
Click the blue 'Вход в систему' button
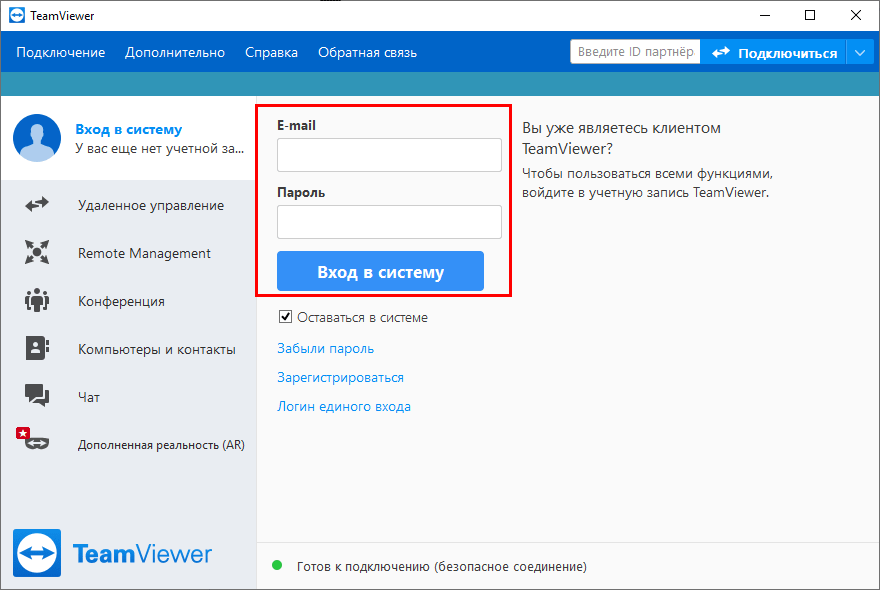(380, 271)
